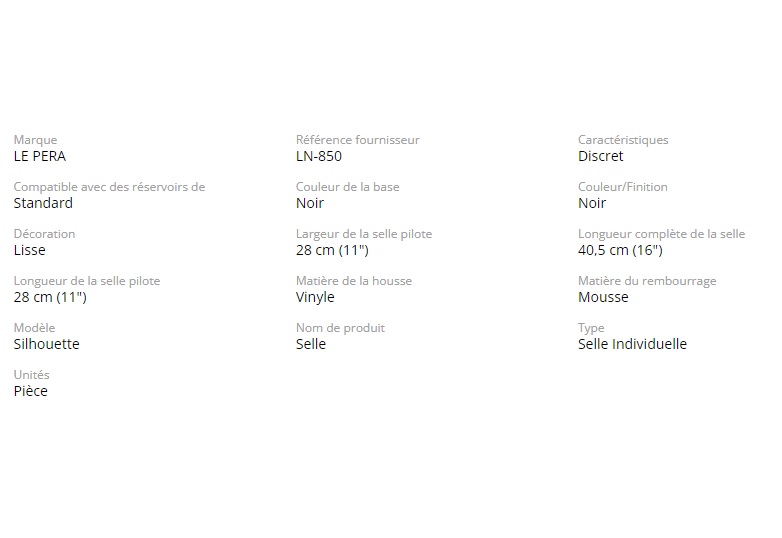Click the Silhouette model value
Screen dimensions: 782x538
coord(46,344)
